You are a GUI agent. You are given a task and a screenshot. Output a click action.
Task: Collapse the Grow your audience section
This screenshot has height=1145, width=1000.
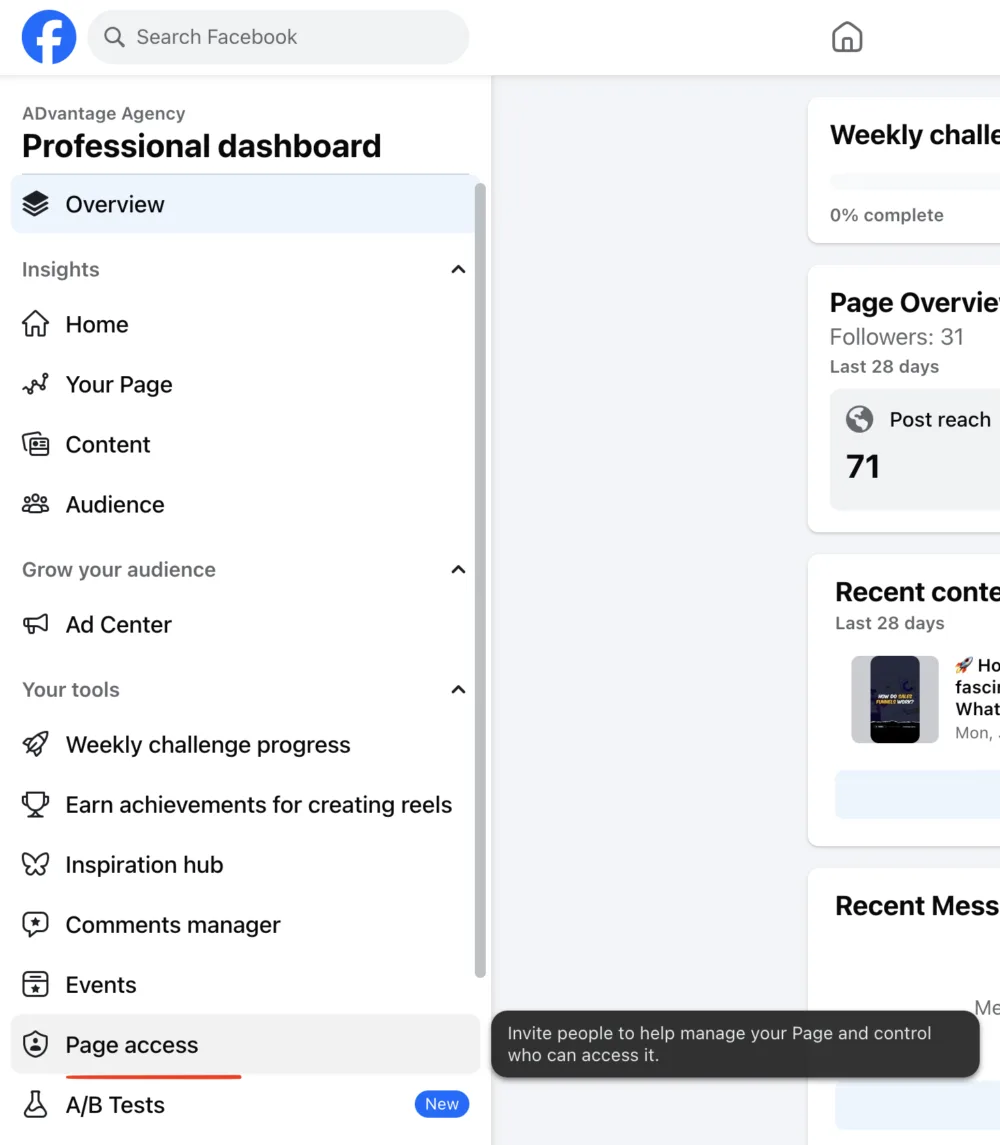point(458,570)
